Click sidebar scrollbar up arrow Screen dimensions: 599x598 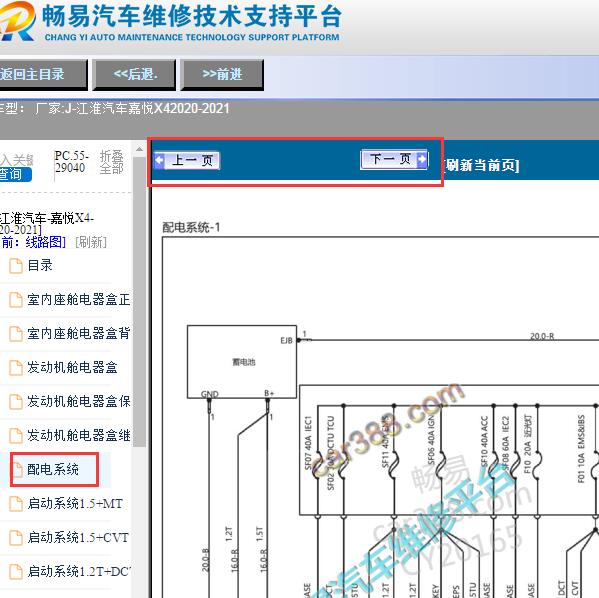(x=139, y=149)
